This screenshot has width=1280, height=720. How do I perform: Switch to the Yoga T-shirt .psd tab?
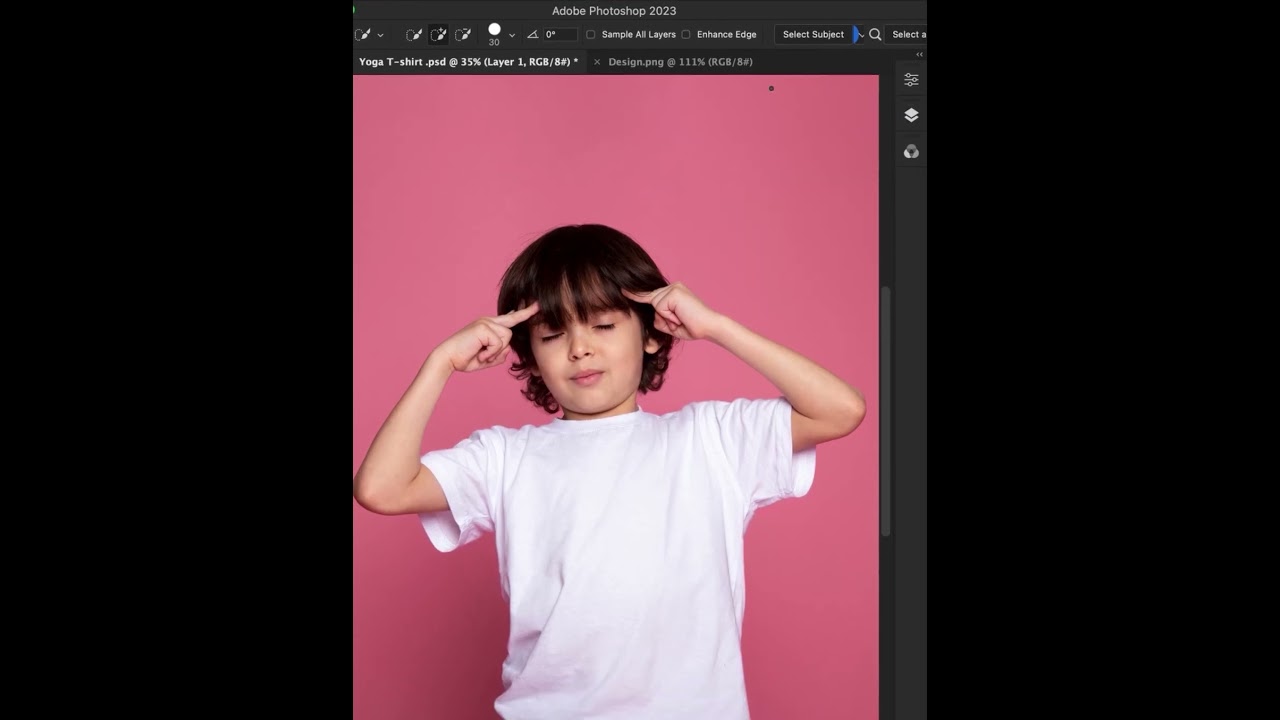[x=468, y=62]
